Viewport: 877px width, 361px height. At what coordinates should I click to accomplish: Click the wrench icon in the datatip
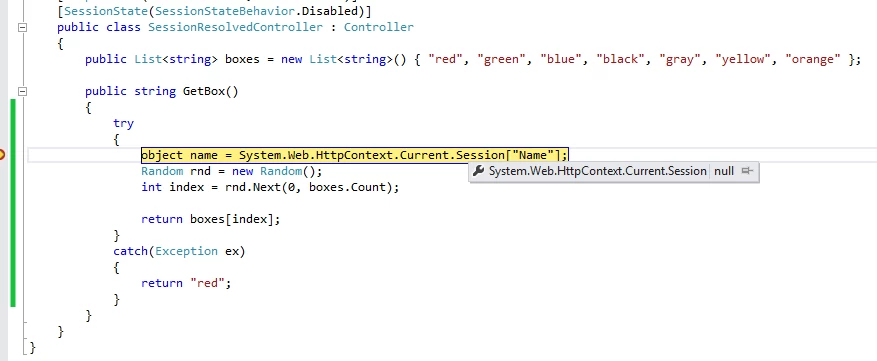(478, 171)
